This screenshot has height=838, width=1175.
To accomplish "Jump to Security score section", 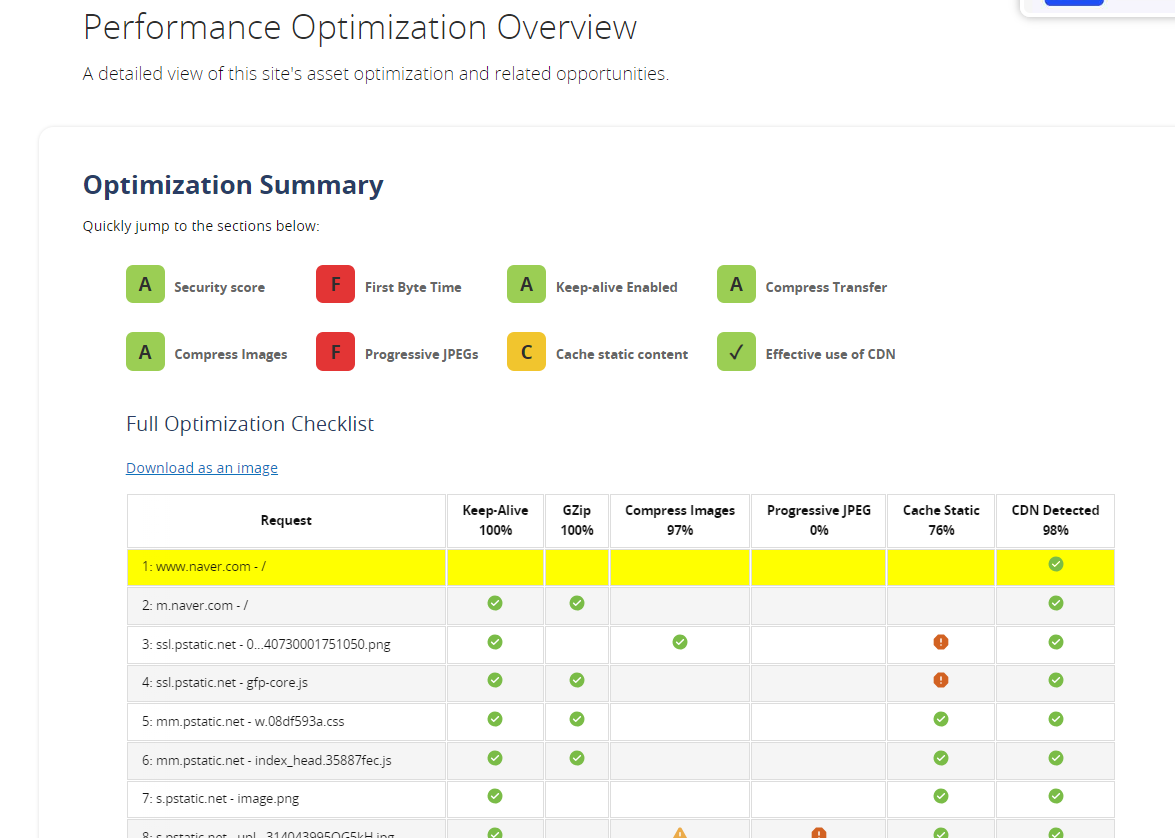I will coord(220,287).
